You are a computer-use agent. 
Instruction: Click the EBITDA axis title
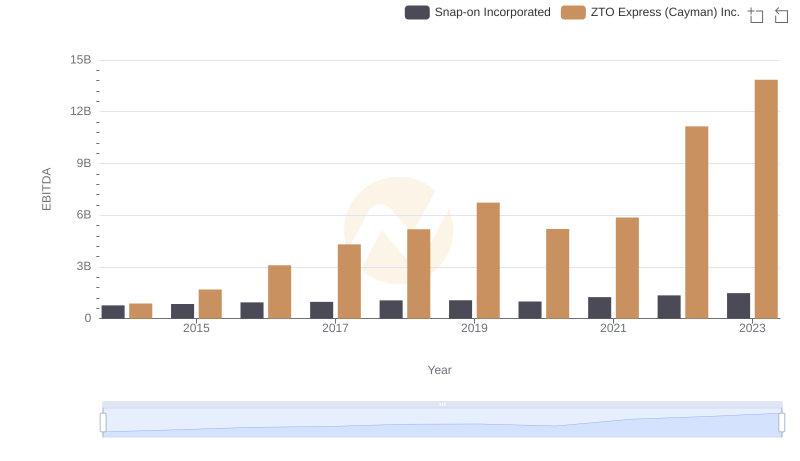46,189
